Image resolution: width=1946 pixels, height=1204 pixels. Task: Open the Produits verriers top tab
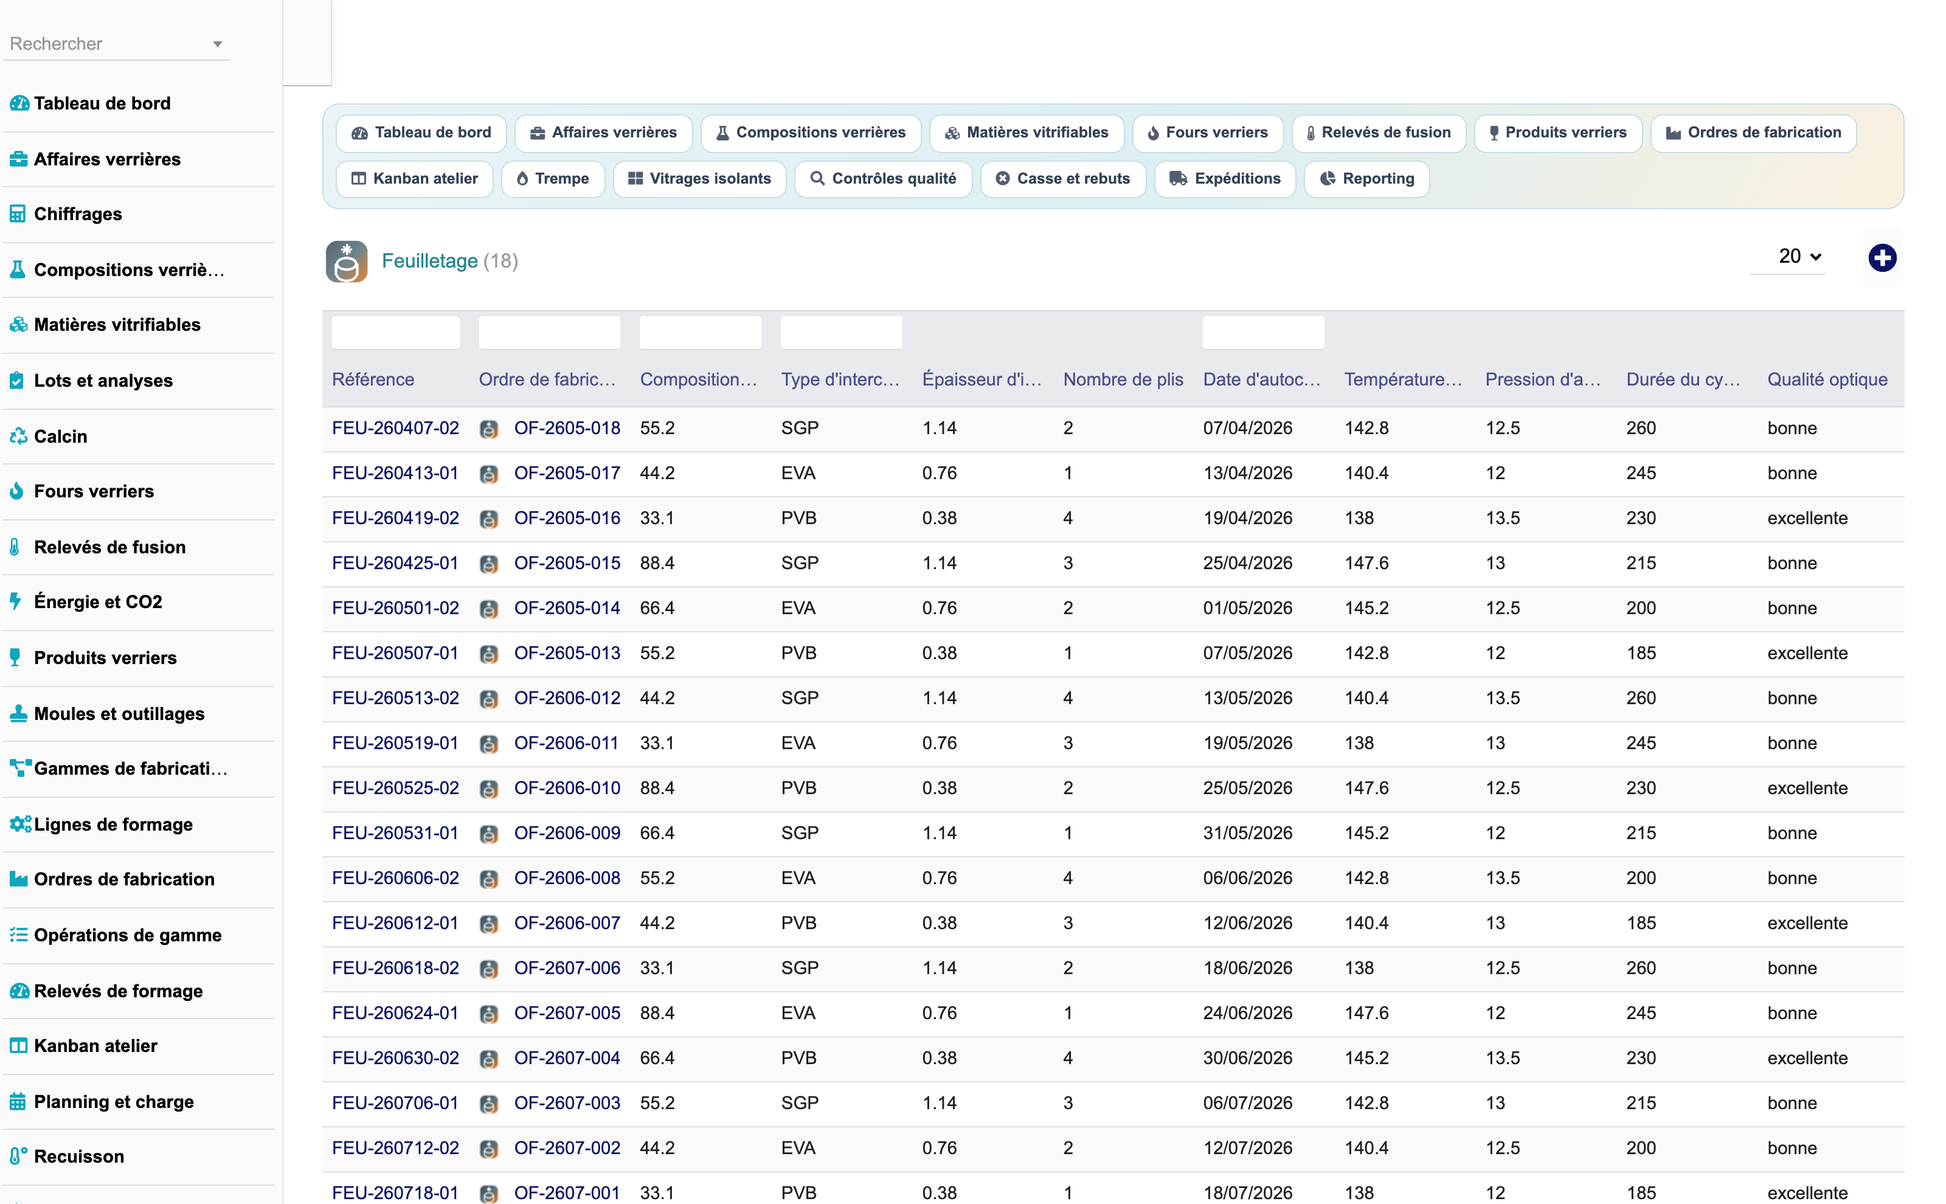click(1557, 133)
